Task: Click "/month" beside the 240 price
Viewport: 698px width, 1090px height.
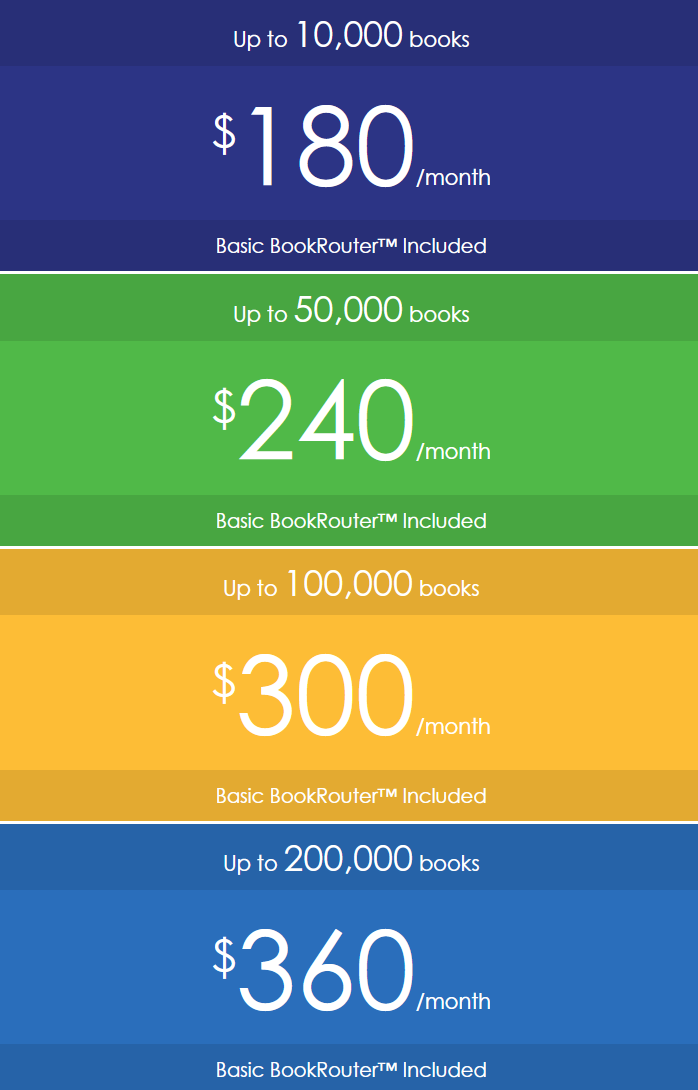Action: [453, 452]
